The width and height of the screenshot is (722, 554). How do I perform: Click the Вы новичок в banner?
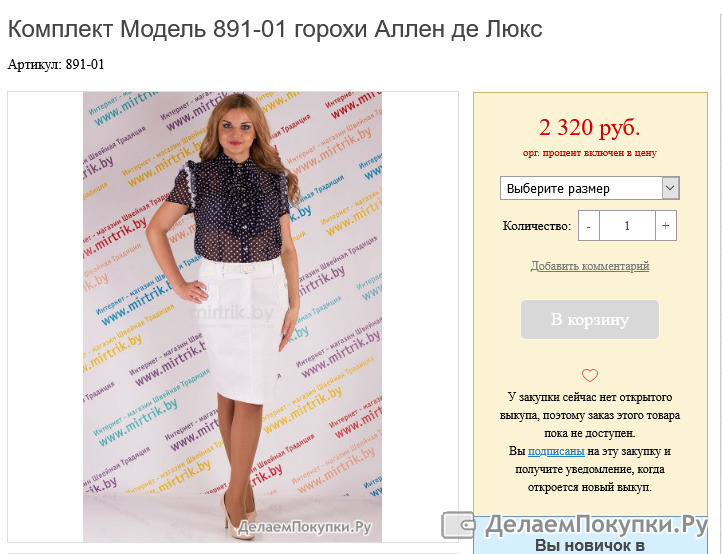(590, 546)
